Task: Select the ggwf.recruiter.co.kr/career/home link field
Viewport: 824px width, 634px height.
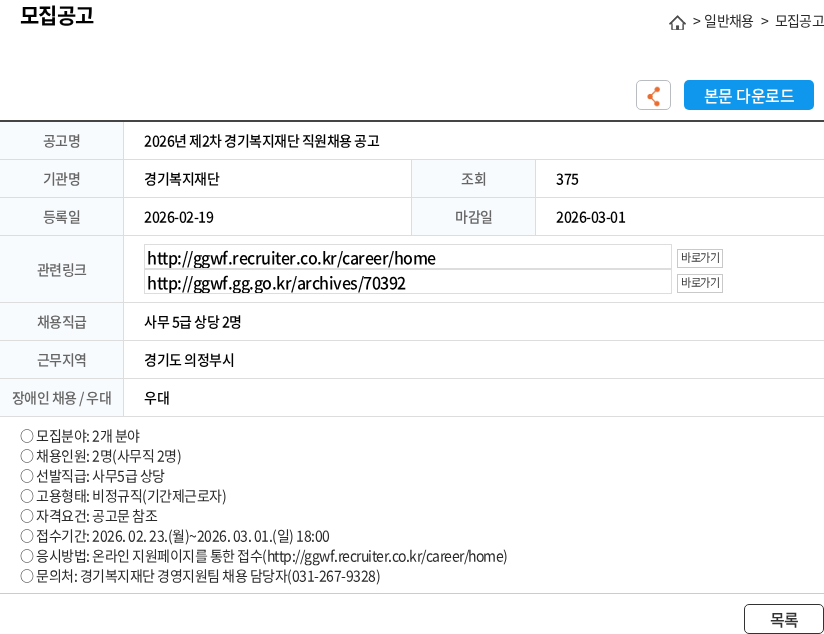Action: tap(408, 258)
